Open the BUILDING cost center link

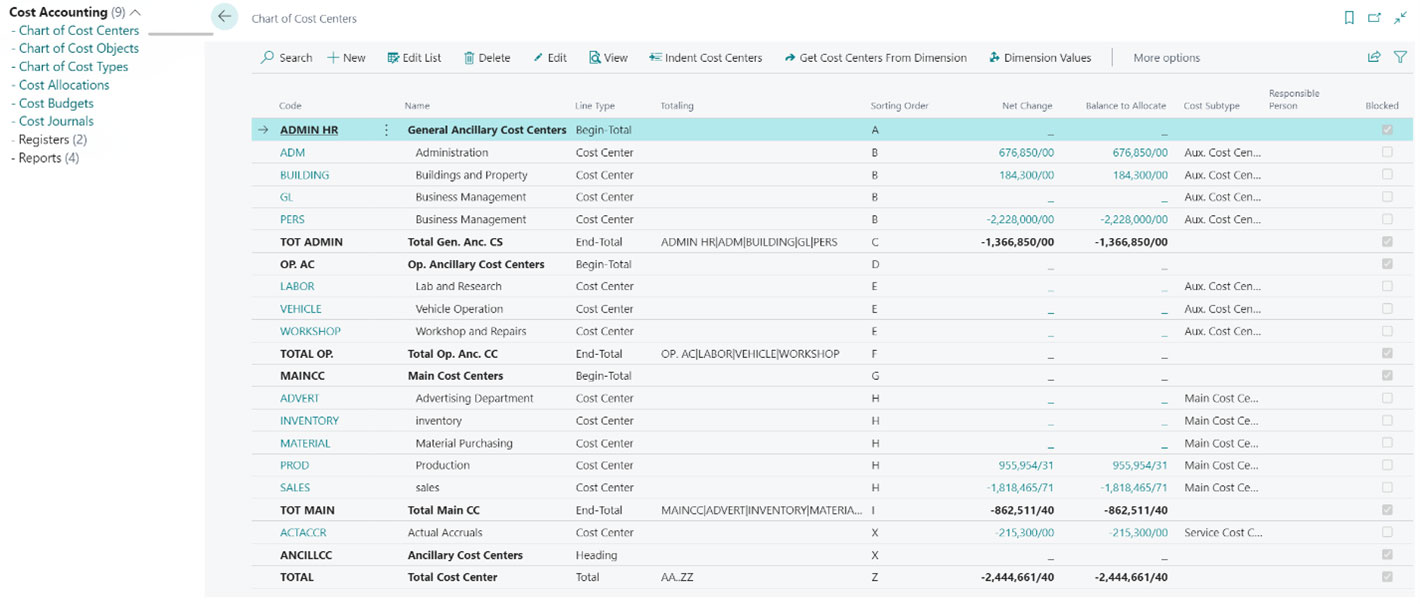pyautogui.click(x=304, y=175)
